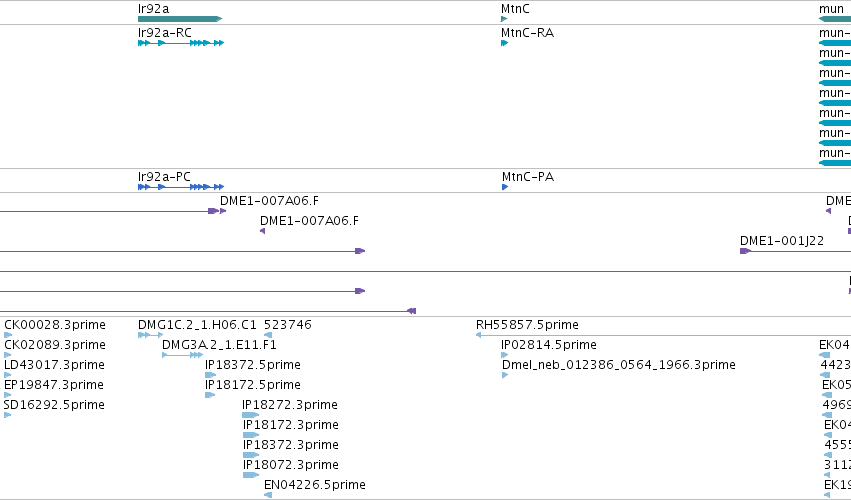Click the IP02814.5prime EST label

[549, 345]
